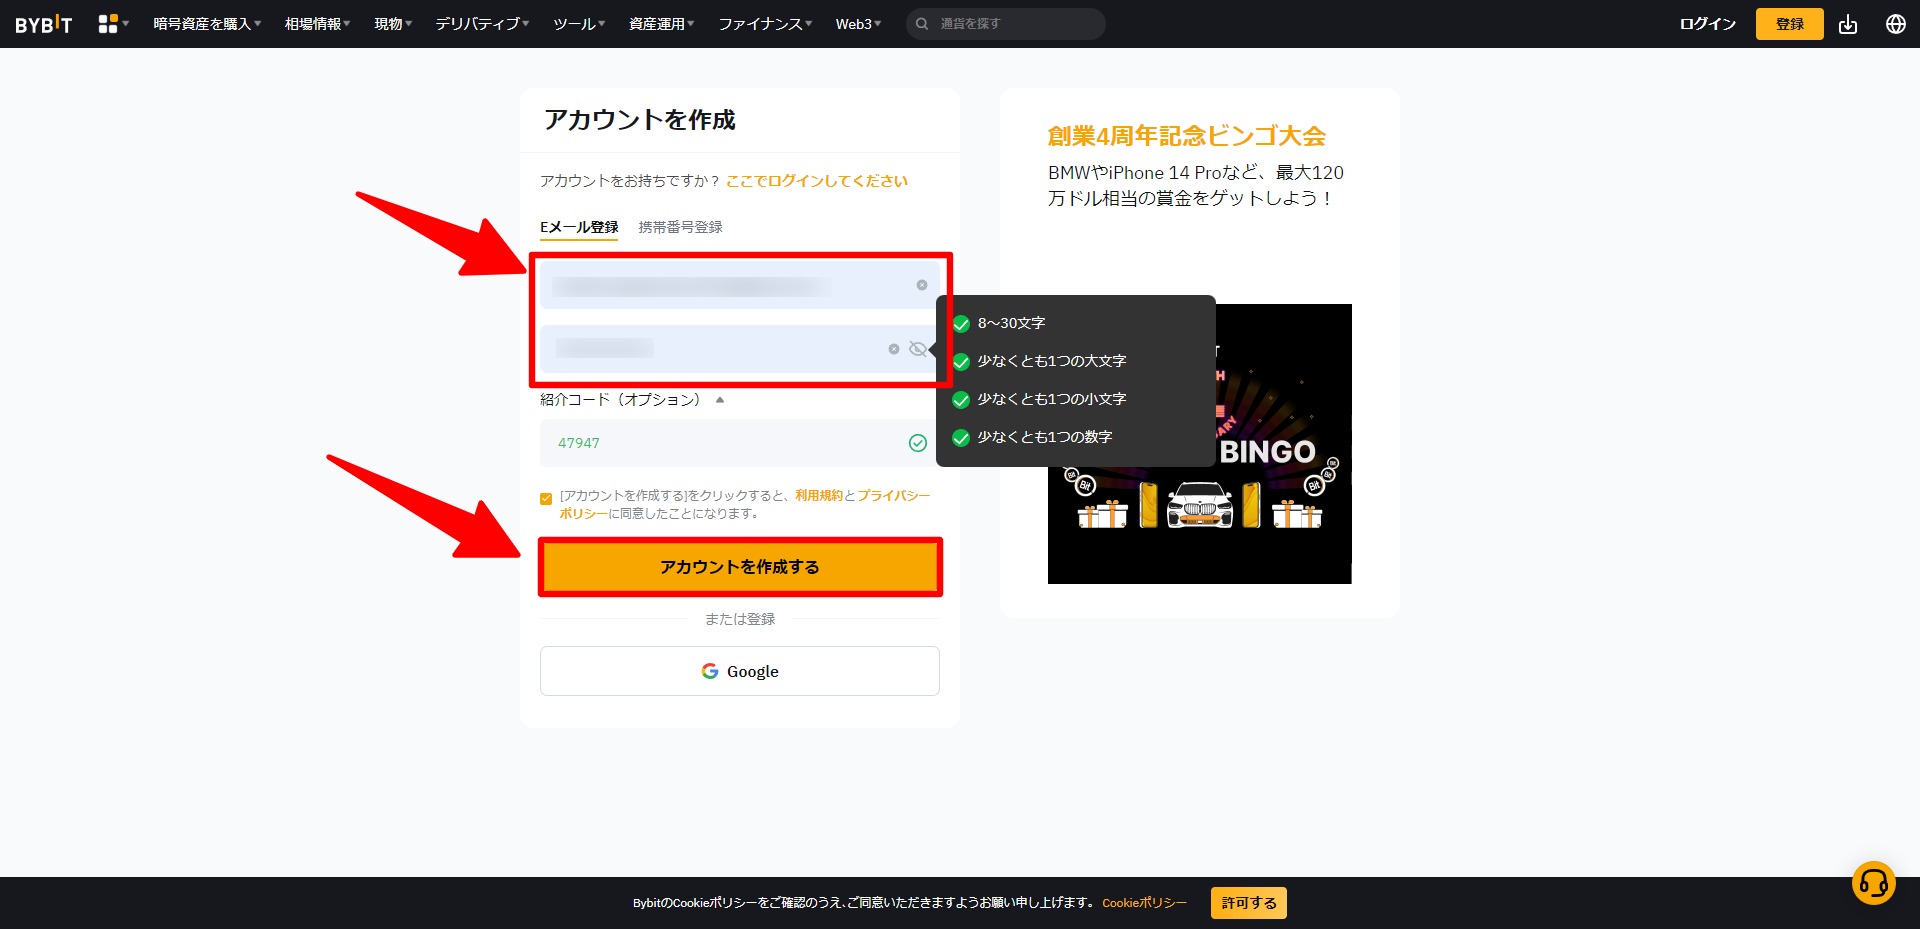This screenshot has height=929, width=1920.
Task: Click the email input field
Action: coord(740,285)
